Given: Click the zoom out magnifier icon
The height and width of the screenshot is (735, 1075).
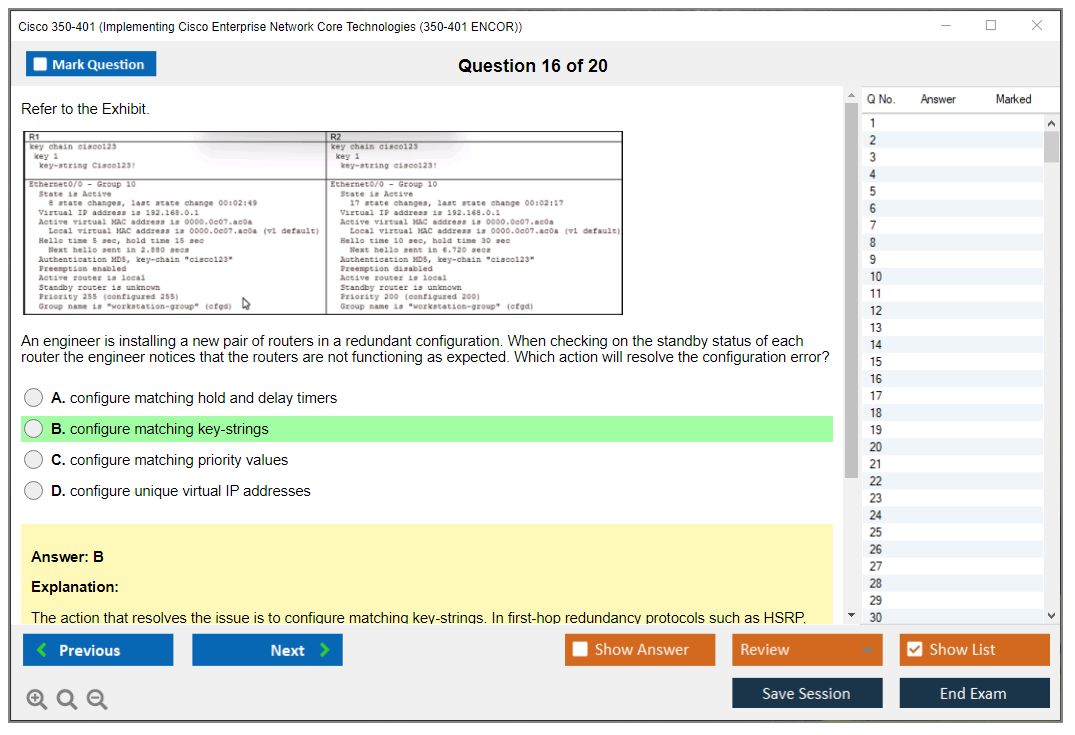Looking at the screenshot, I should (97, 699).
